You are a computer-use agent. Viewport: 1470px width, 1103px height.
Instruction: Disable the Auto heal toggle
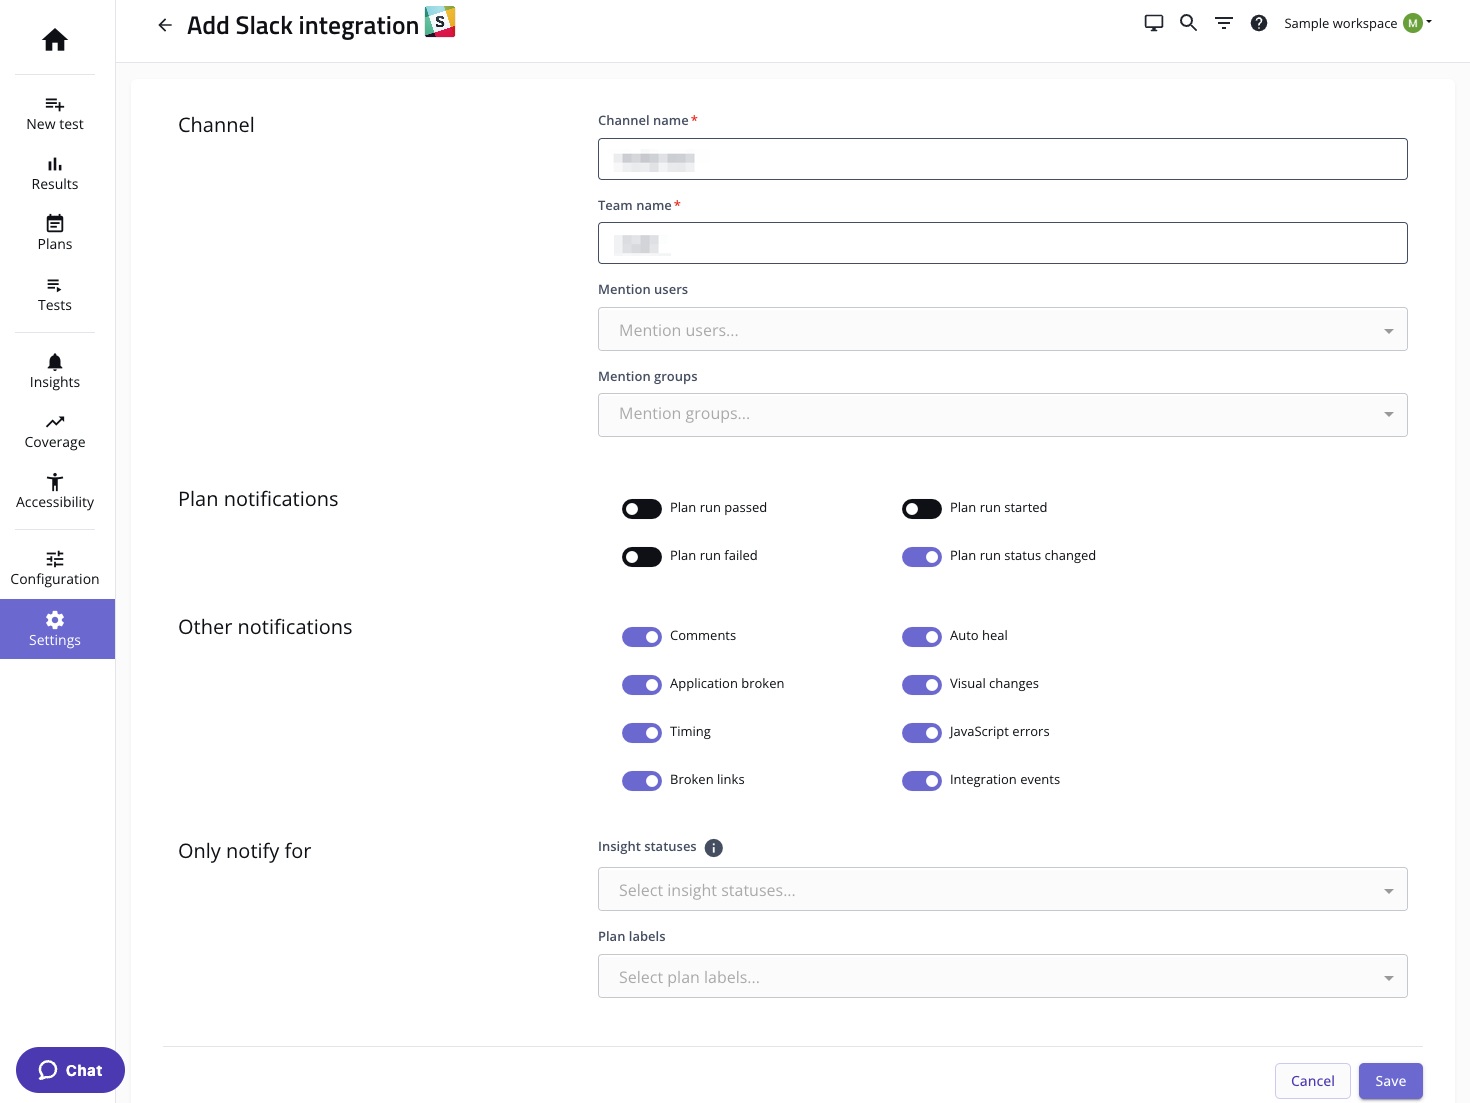point(922,637)
